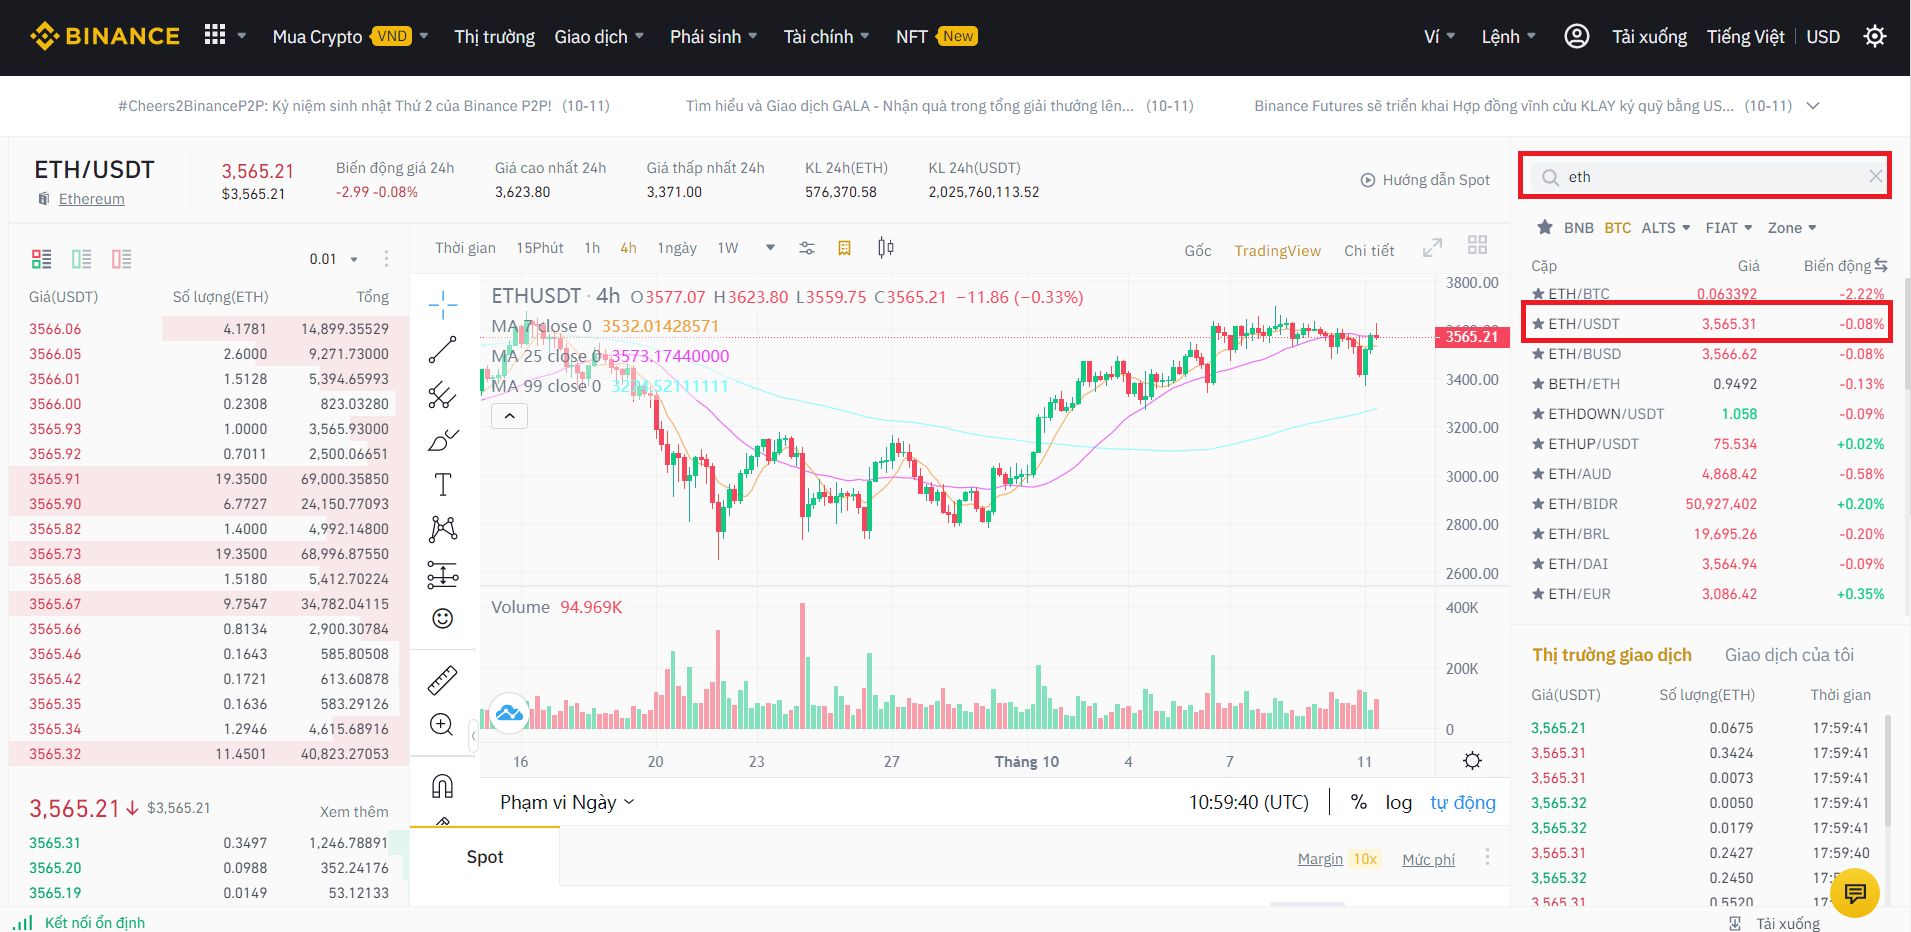Image resolution: width=1911 pixels, height=932 pixels.
Task: Switch to the Gốc chart tab
Action: click(x=1198, y=250)
